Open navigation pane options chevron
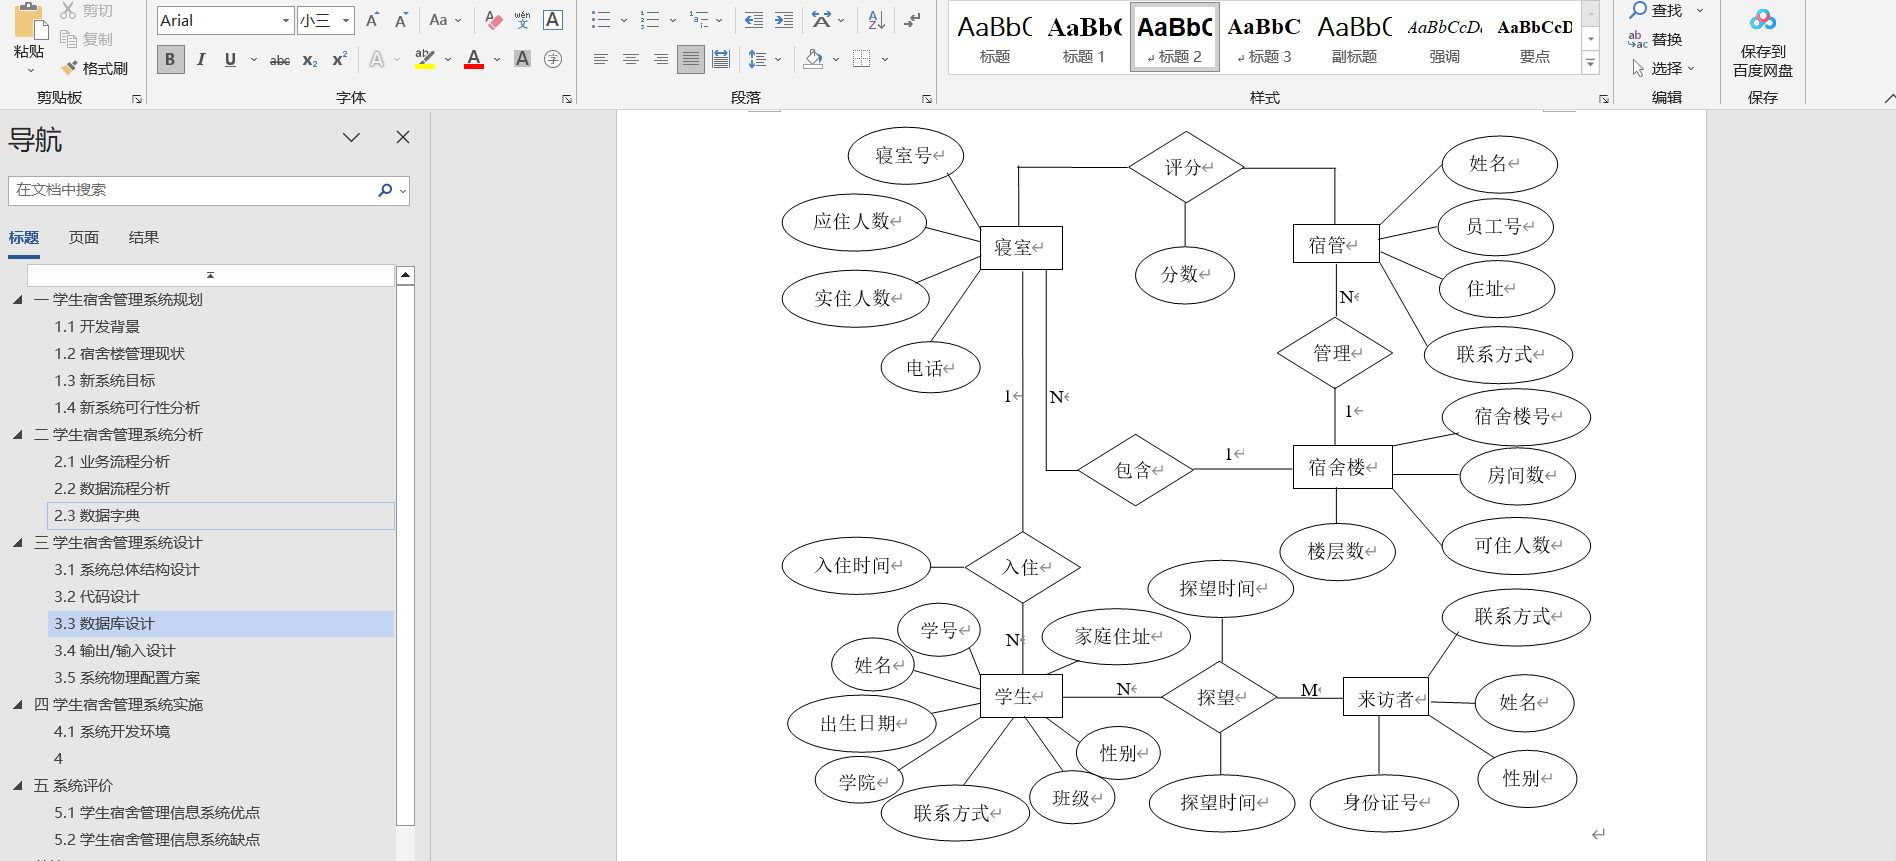 [x=351, y=137]
